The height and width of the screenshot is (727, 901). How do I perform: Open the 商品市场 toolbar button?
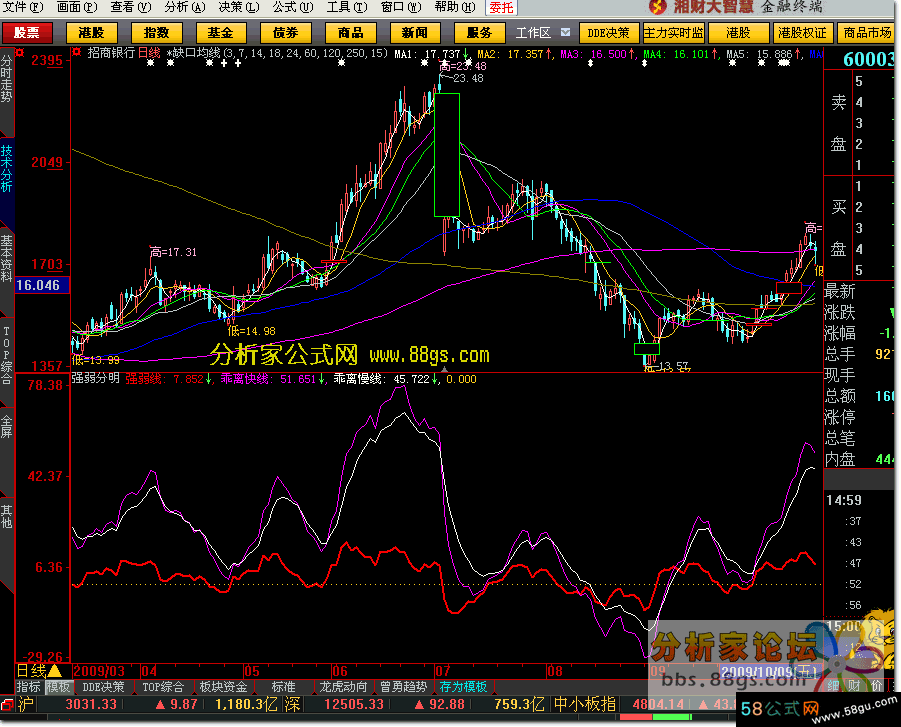coord(867,33)
